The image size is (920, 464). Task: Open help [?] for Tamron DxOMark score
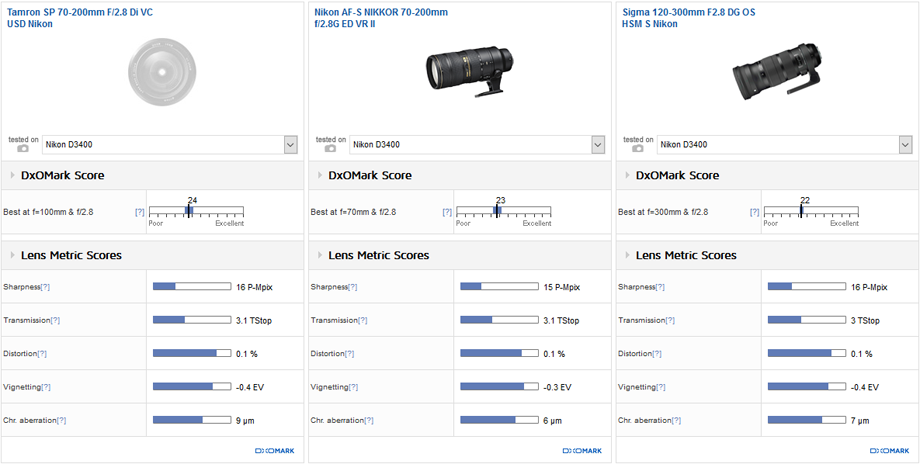point(140,212)
